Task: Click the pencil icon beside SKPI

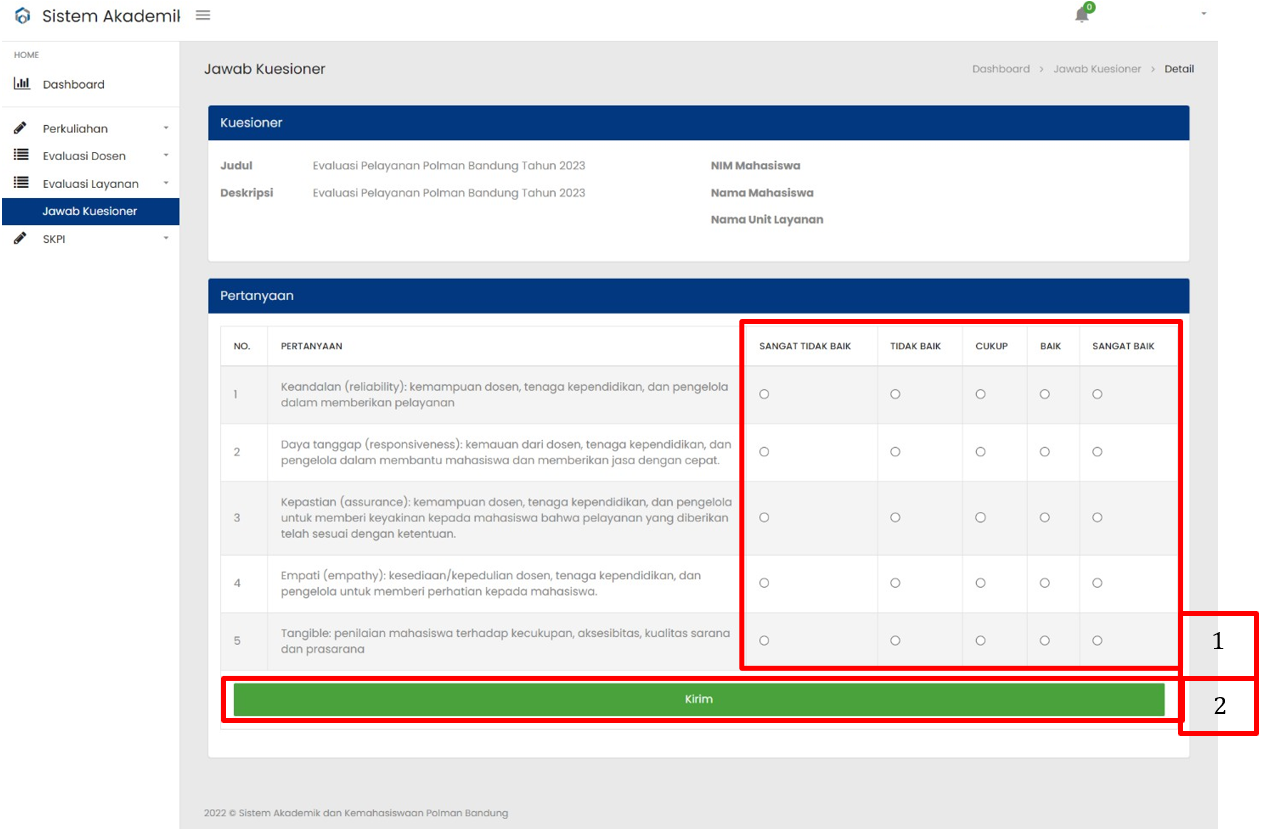Action: (21, 239)
